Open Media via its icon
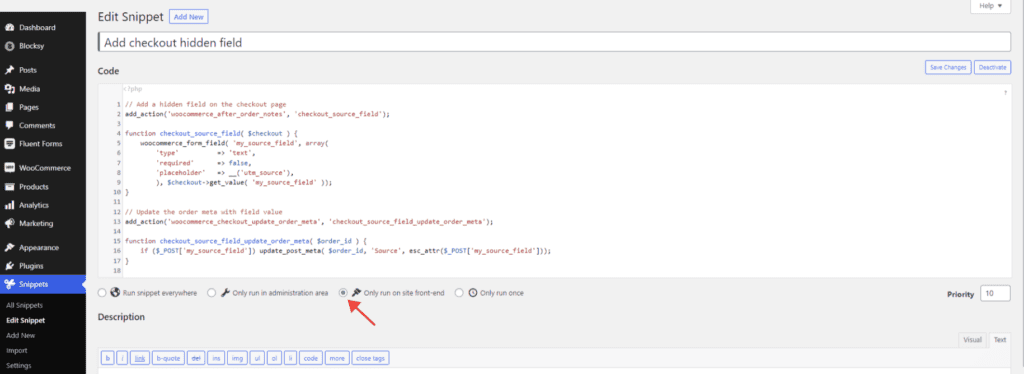This screenshot has height=374, width=1024. click(10, 89)
